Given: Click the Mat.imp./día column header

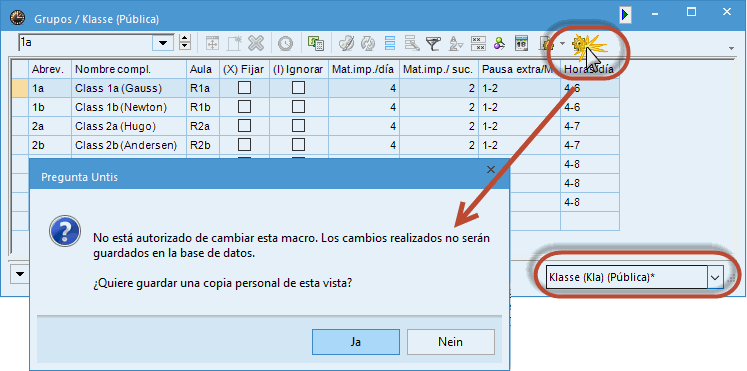Looking at the screenshot, I should point(364,69).
